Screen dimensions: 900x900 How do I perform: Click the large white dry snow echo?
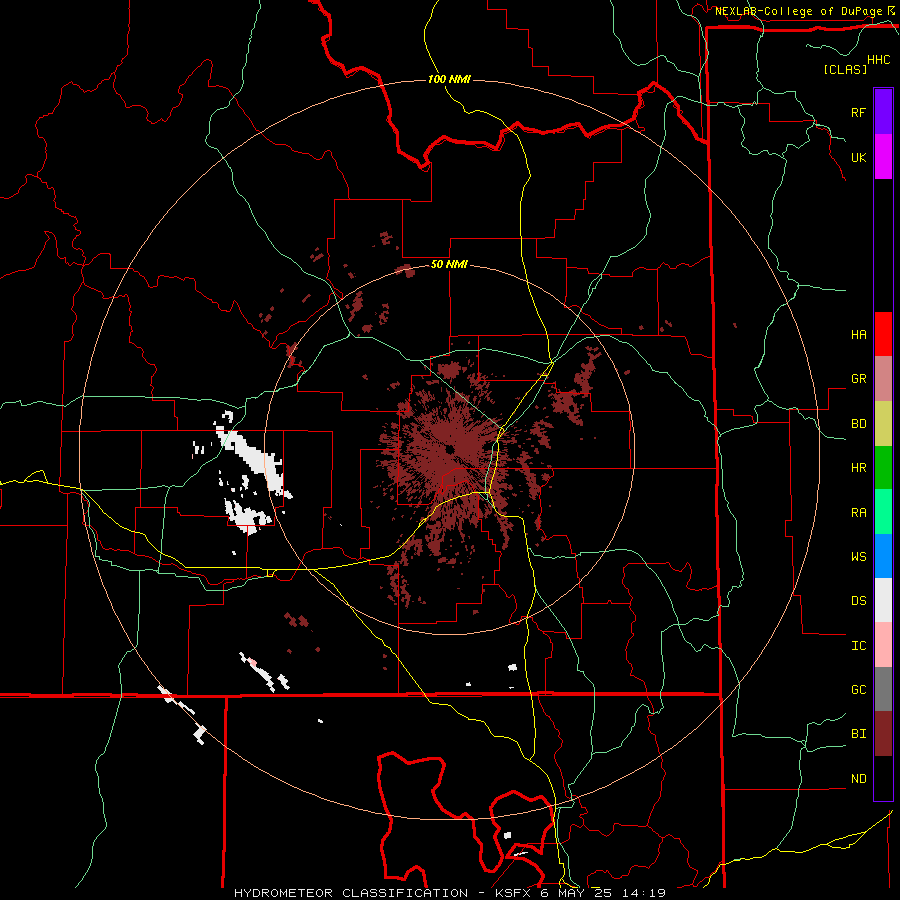point(253,459)
